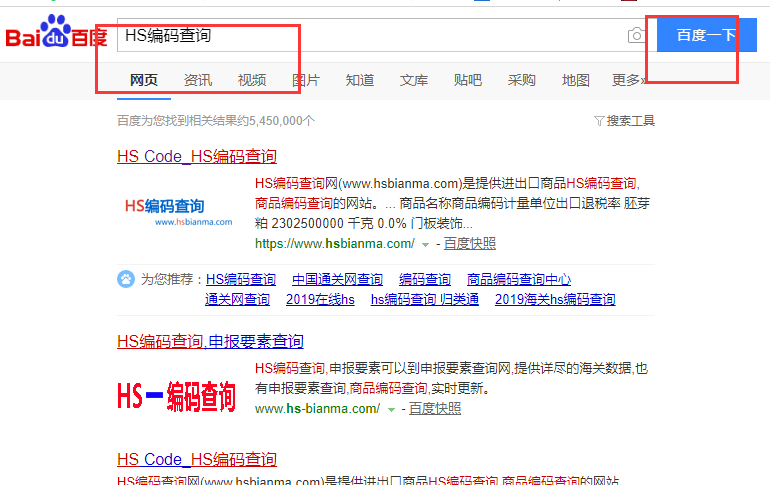
Task: Open recommended link 2019海关hs编码查询
Action: click(555, 299)
